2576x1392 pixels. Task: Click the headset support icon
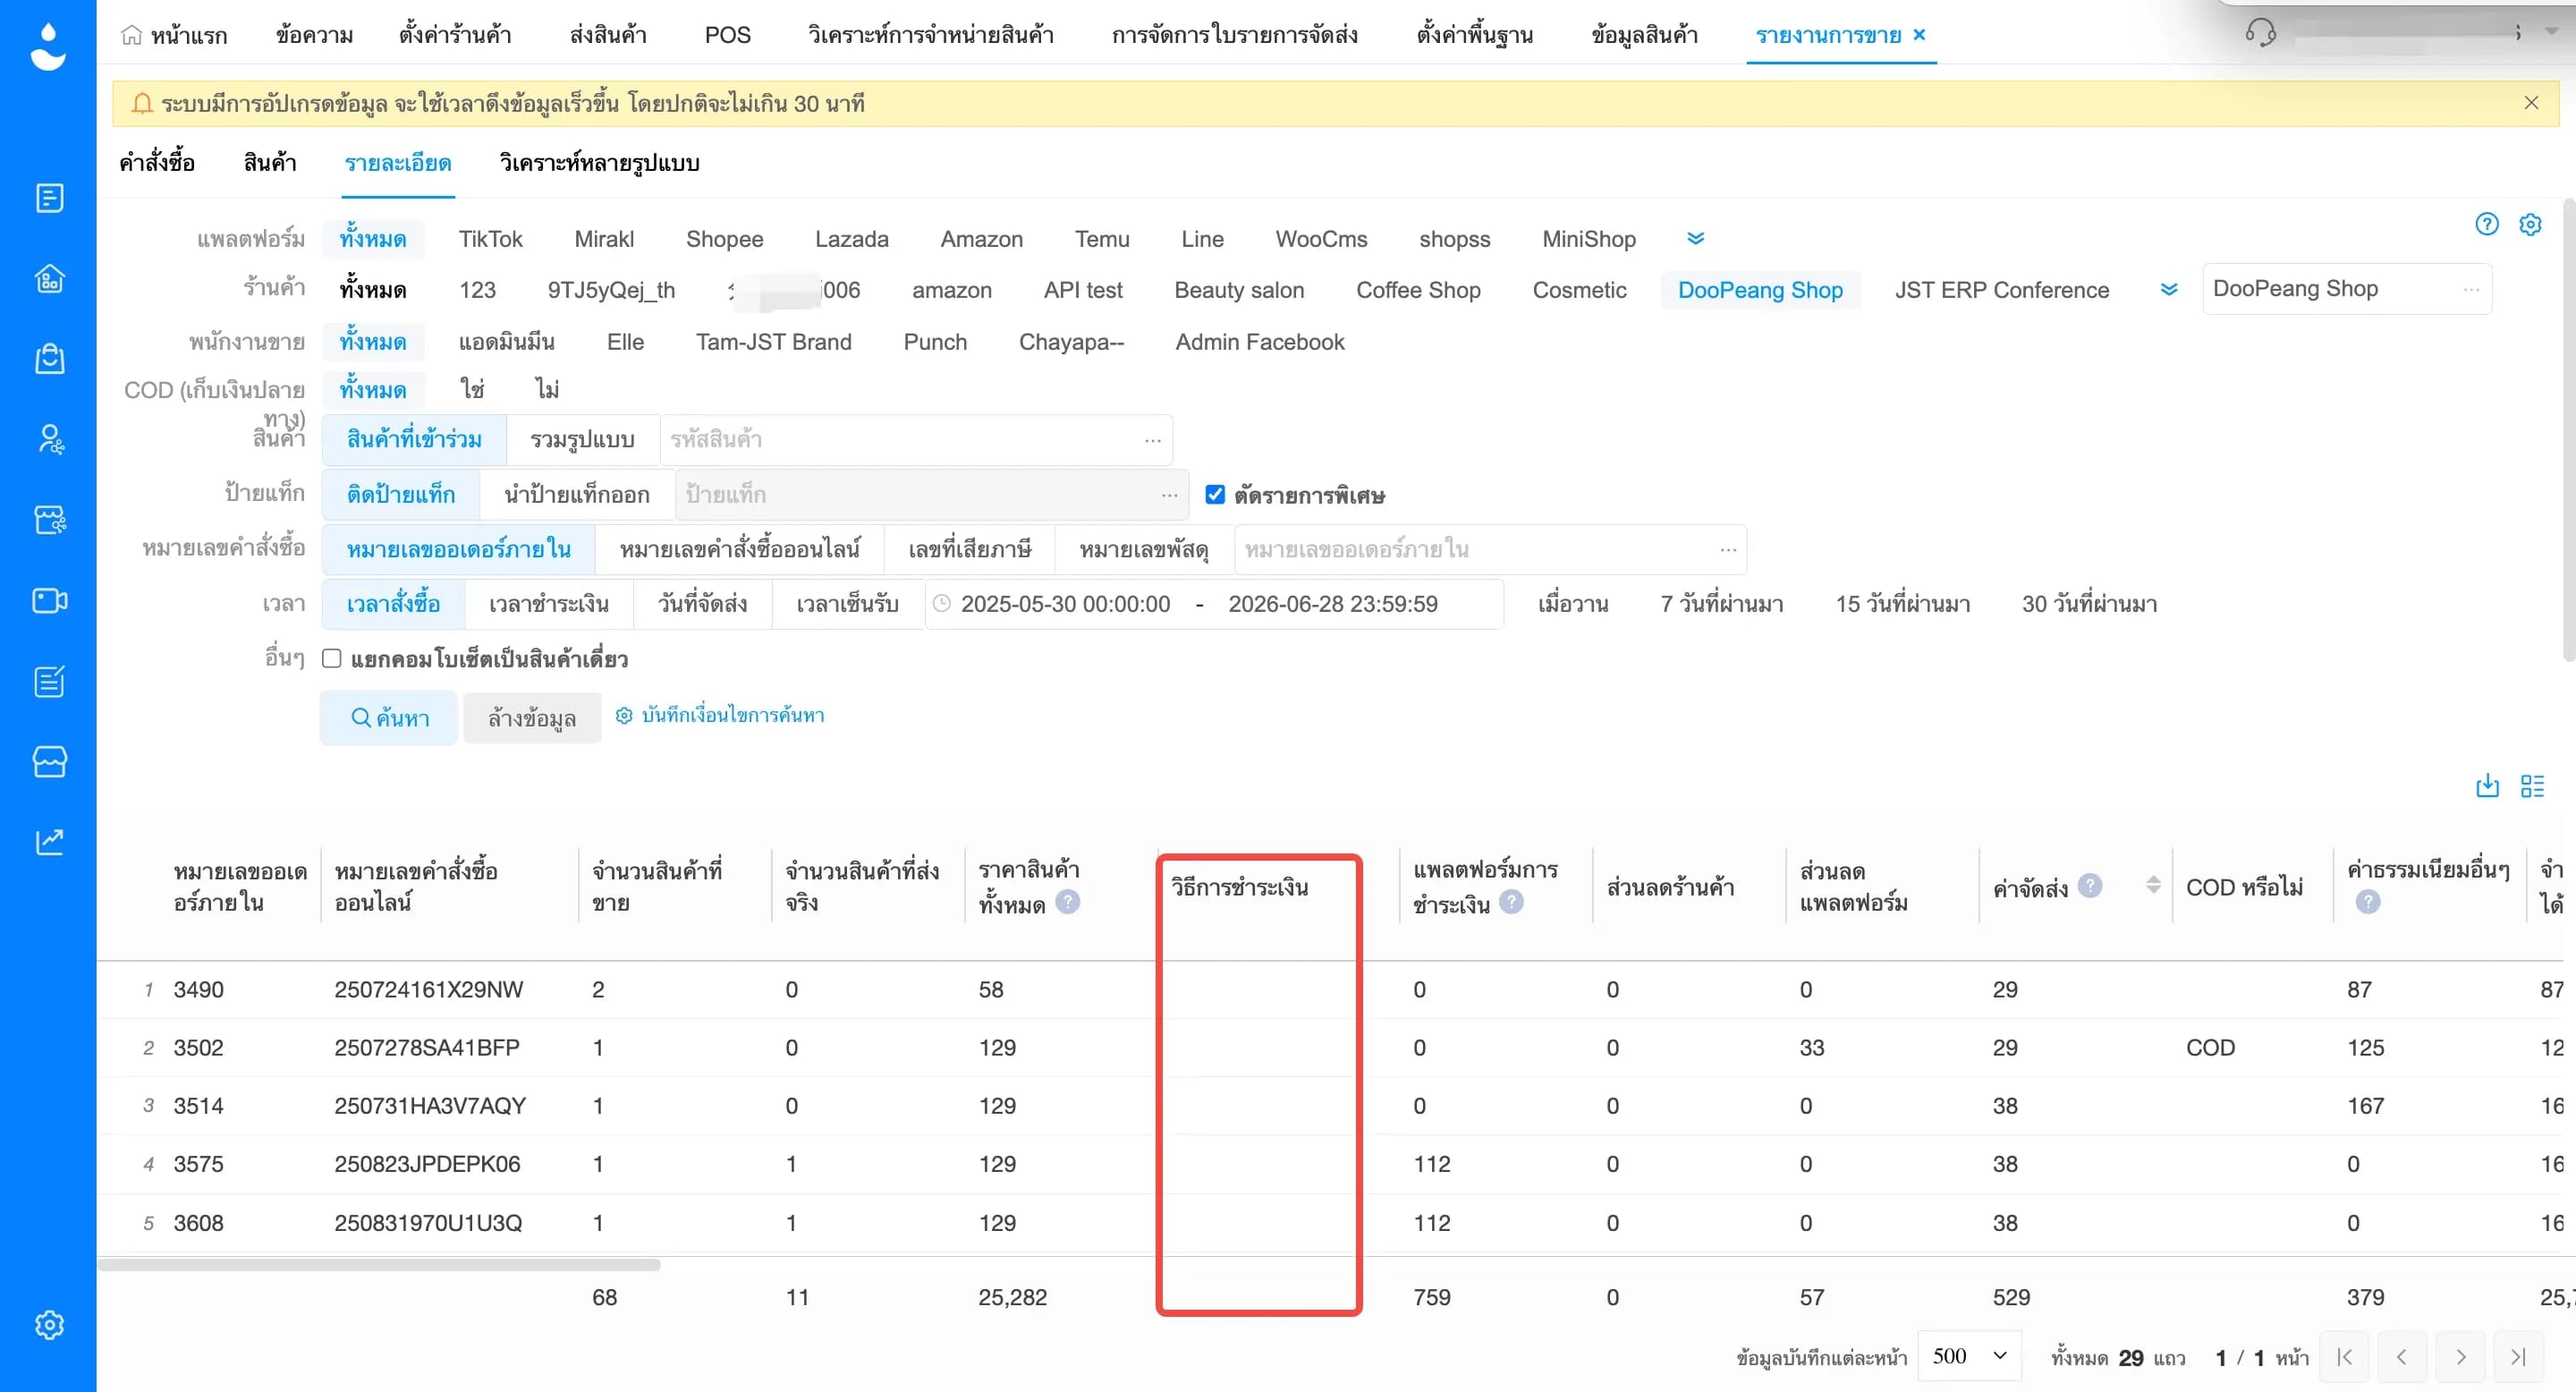click(2260, 33)
